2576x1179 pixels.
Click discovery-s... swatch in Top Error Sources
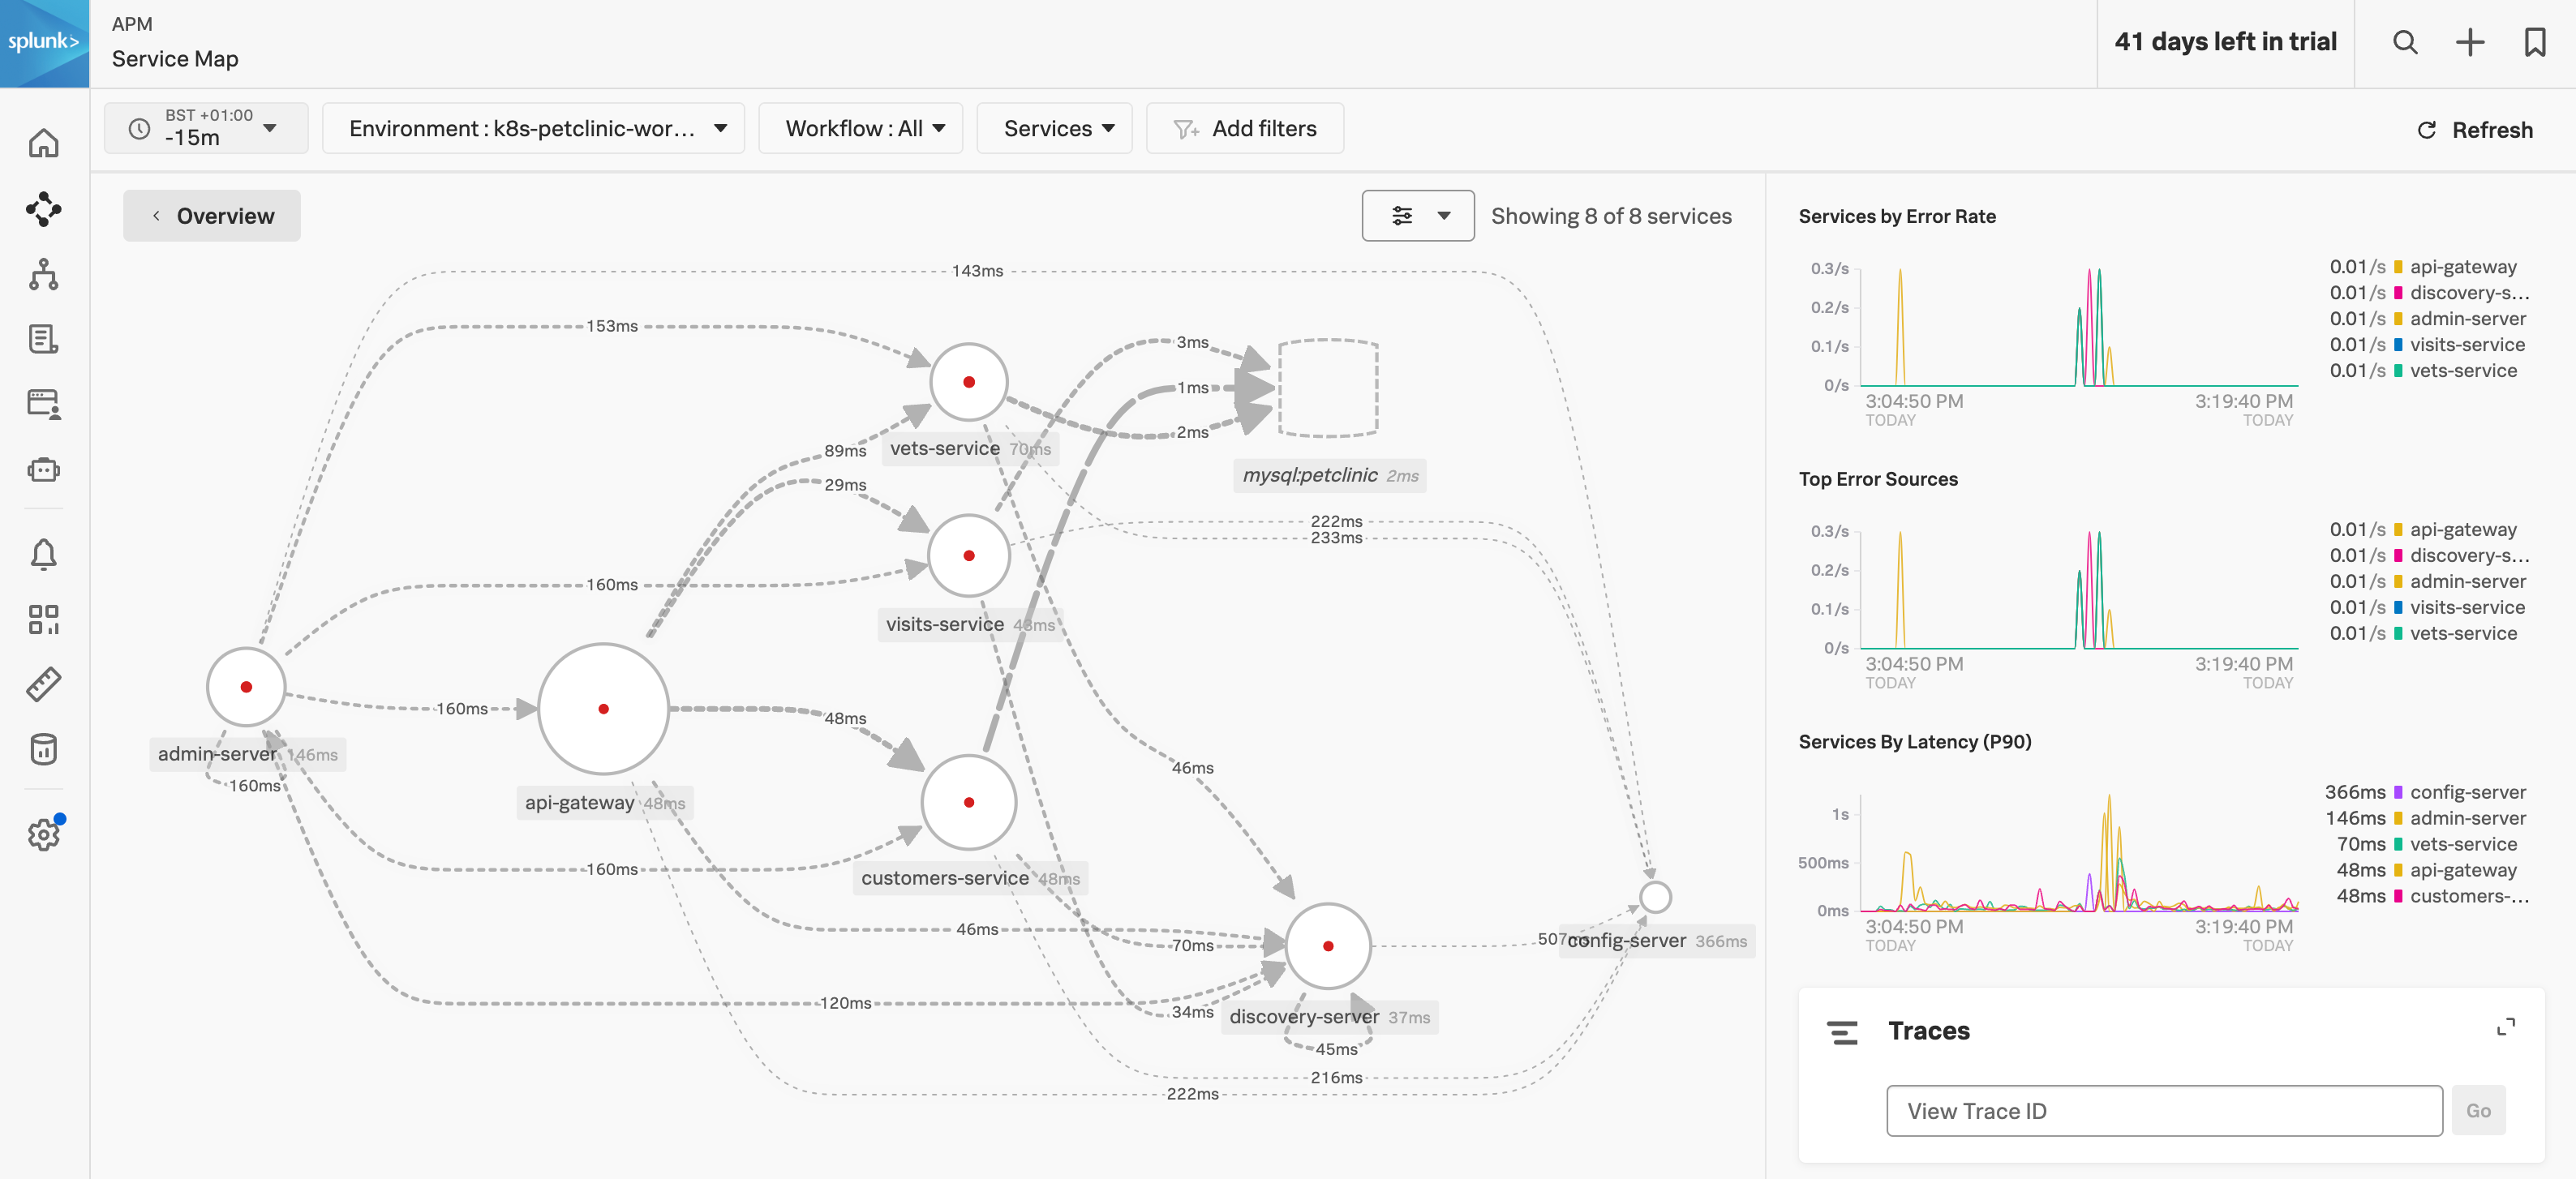2398,556
